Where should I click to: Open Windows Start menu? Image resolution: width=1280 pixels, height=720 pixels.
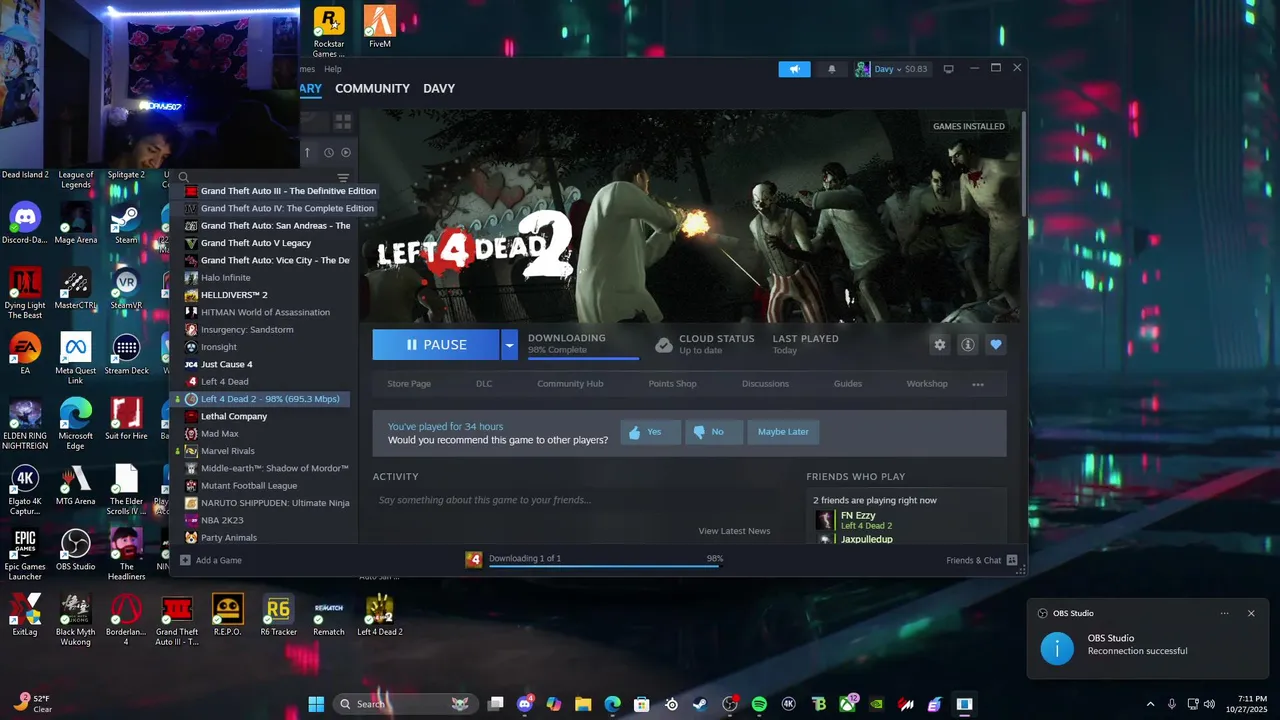316,704
